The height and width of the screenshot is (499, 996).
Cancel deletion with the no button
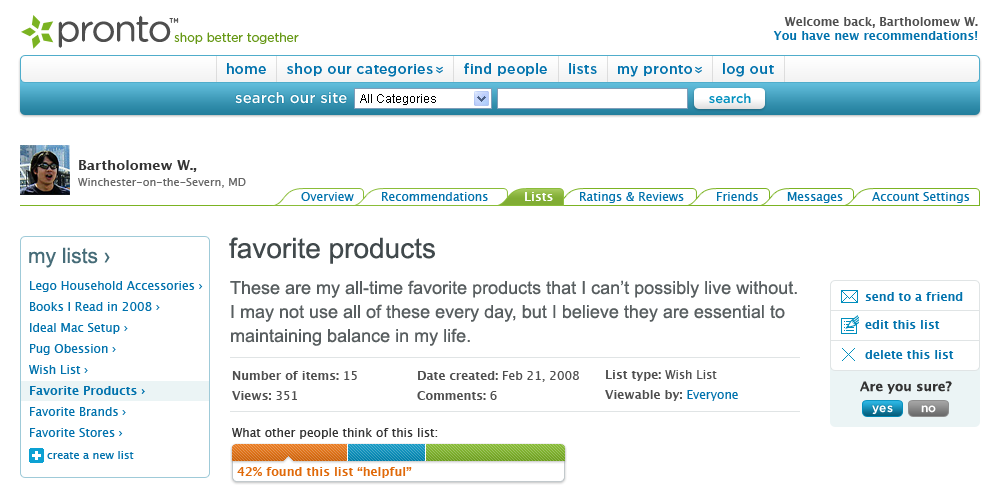[x=928, y=408]
